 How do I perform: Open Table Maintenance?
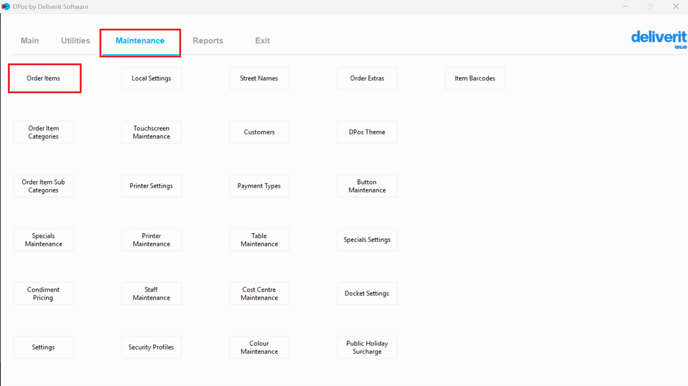[x=259, y=239]
